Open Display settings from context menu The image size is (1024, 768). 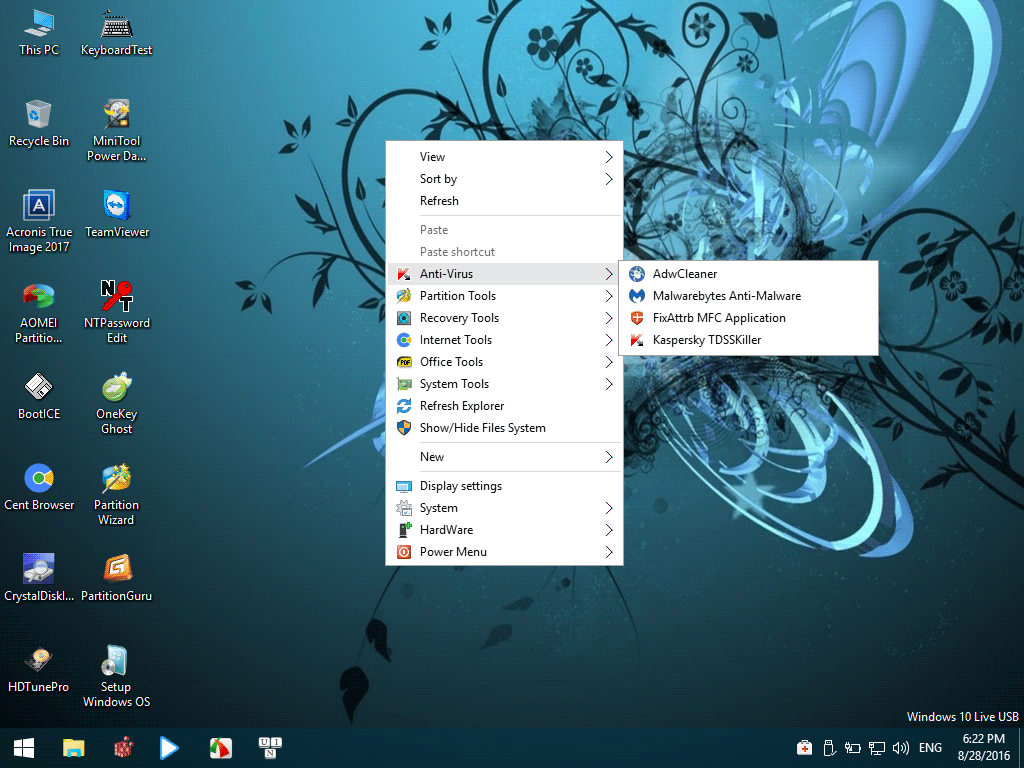505,486
